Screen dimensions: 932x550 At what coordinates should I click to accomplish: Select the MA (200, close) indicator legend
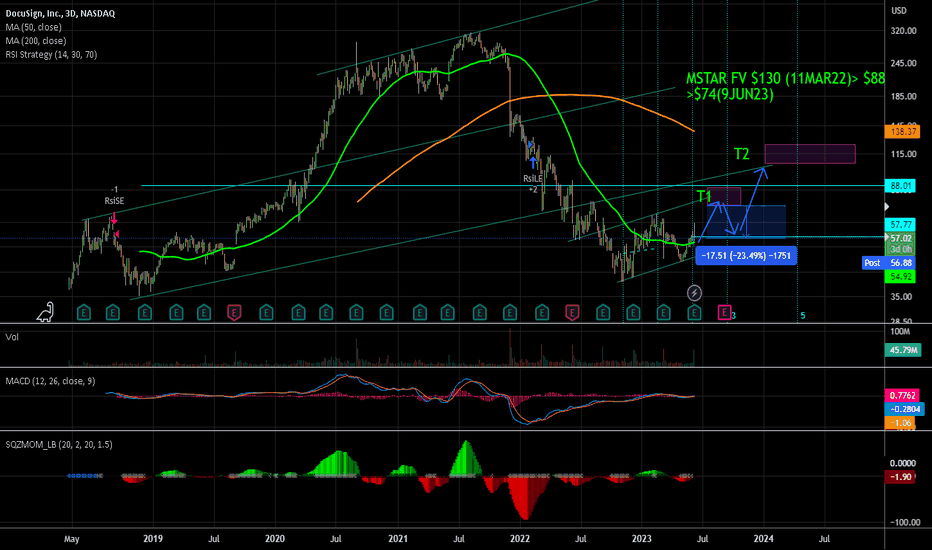pyautogui.click(x=36, y=40)
